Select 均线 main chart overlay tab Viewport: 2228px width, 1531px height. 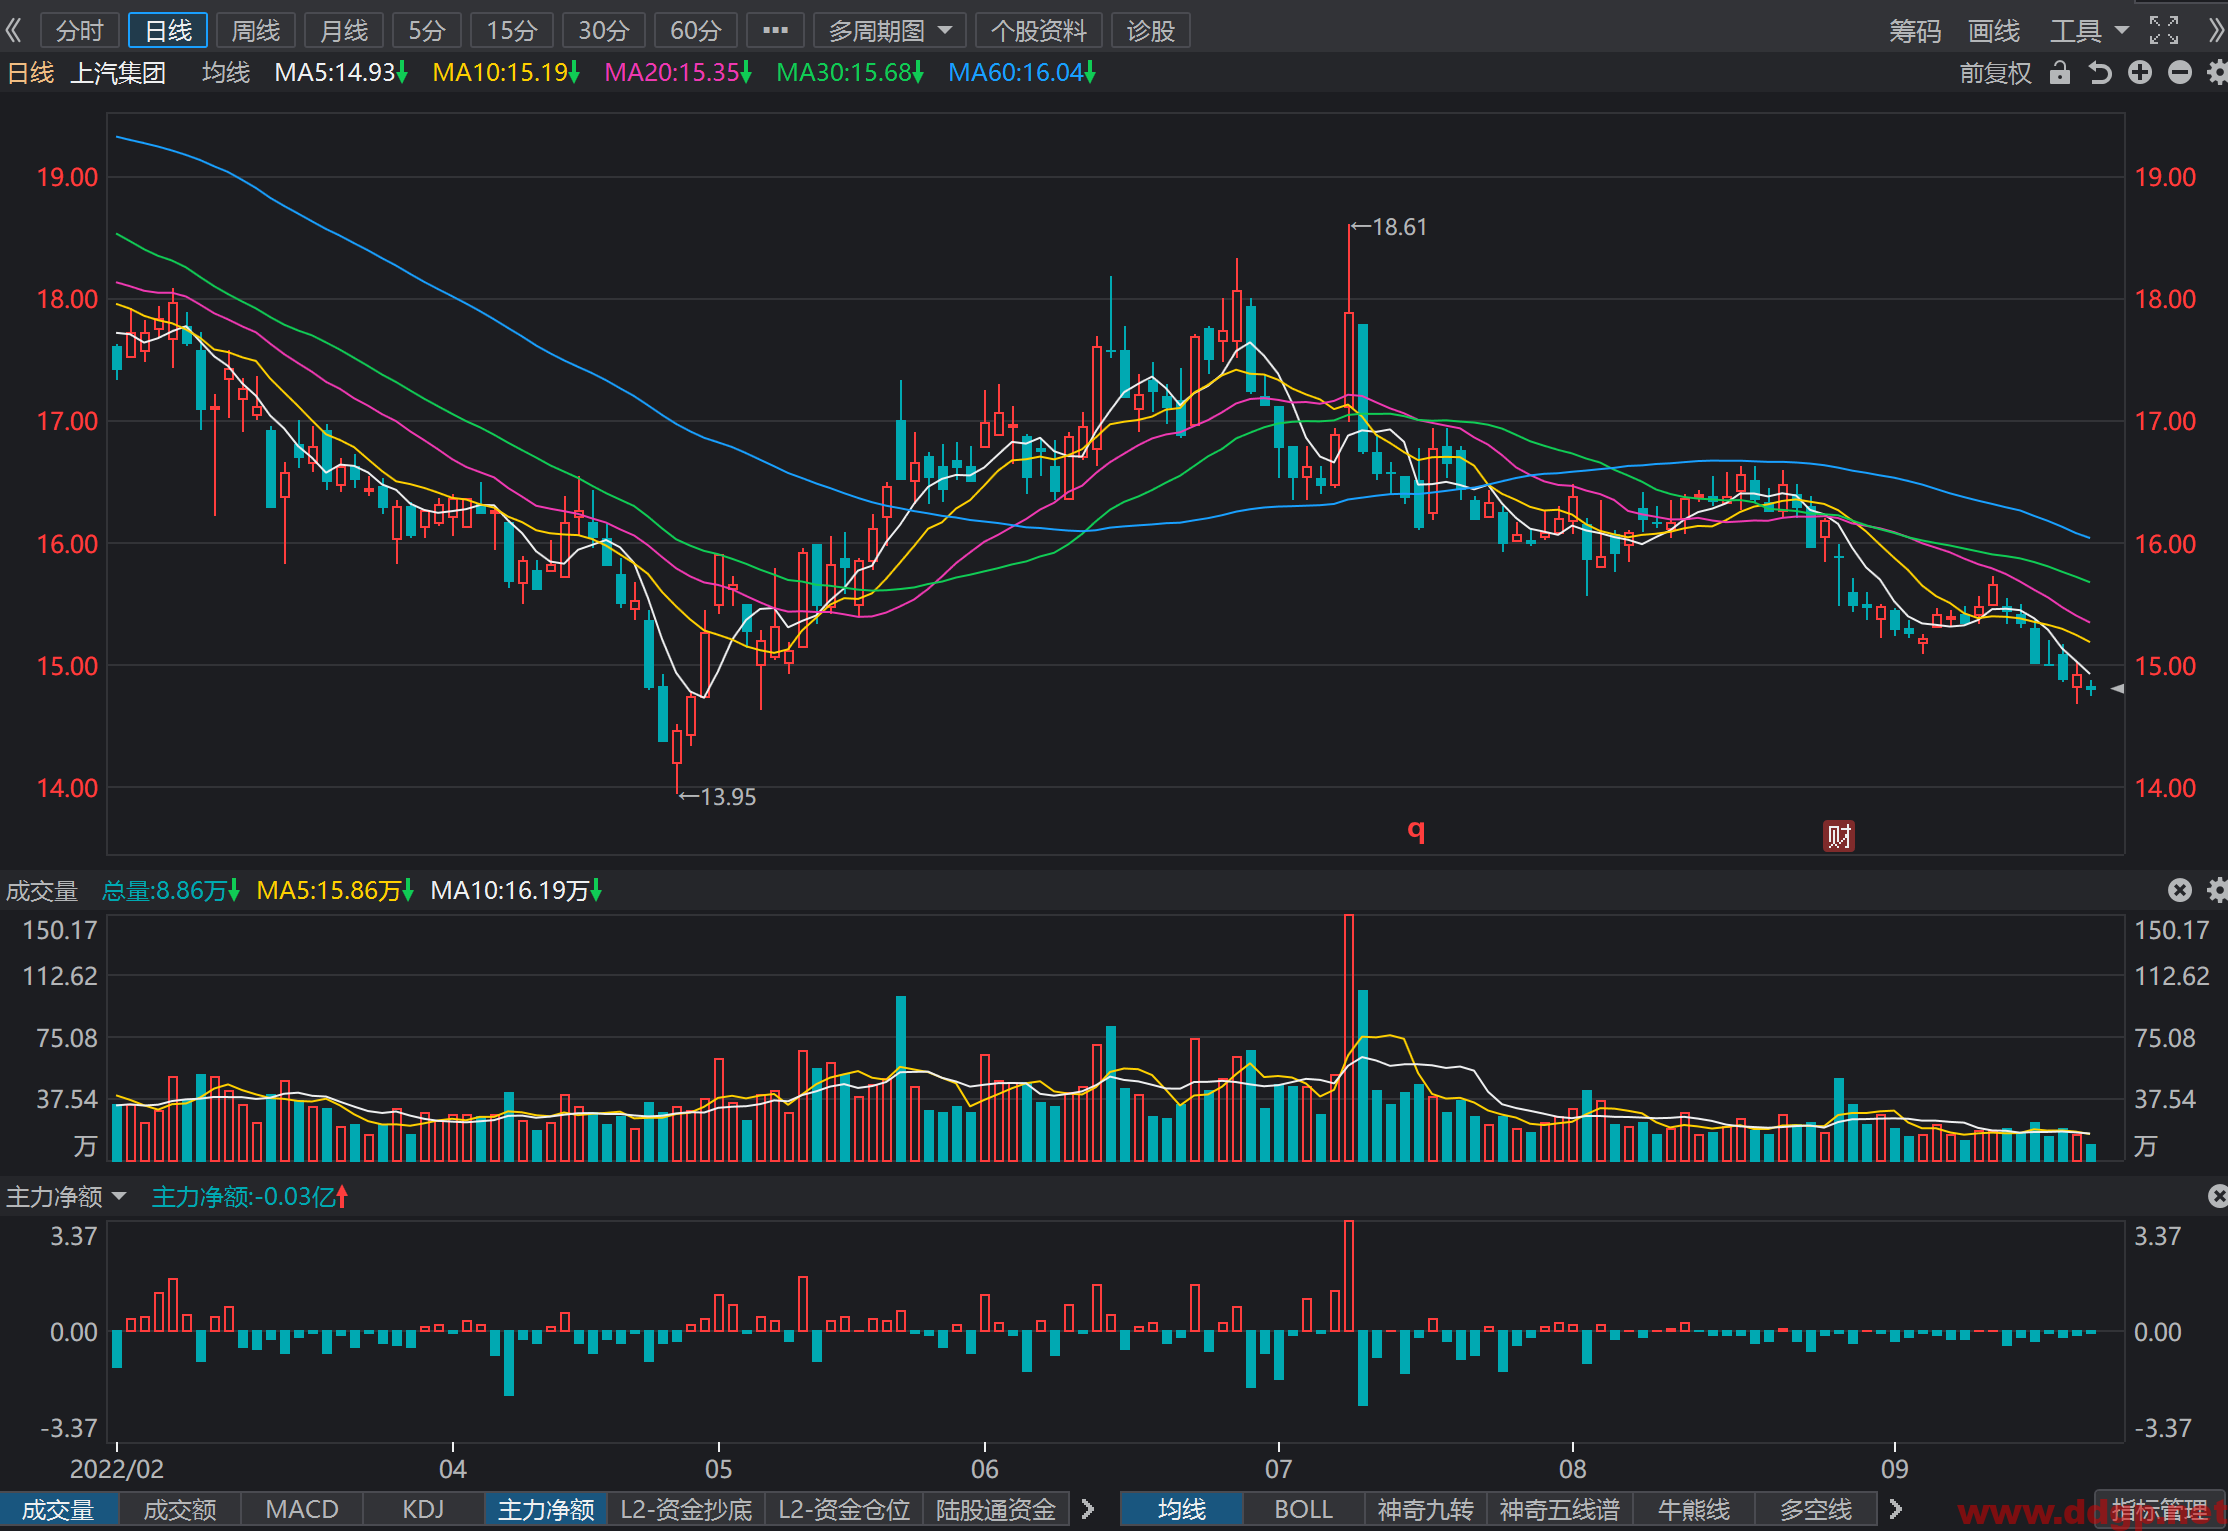(1182, 1509)
